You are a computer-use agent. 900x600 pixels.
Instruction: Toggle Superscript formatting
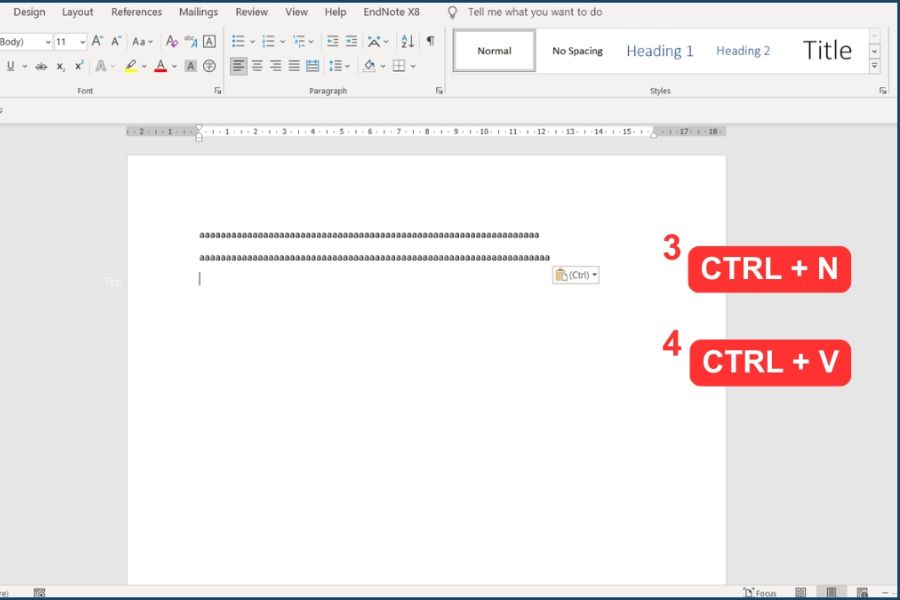(79, 66)
